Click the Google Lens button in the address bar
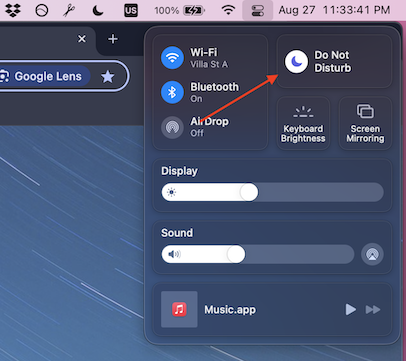 [45, 76]
